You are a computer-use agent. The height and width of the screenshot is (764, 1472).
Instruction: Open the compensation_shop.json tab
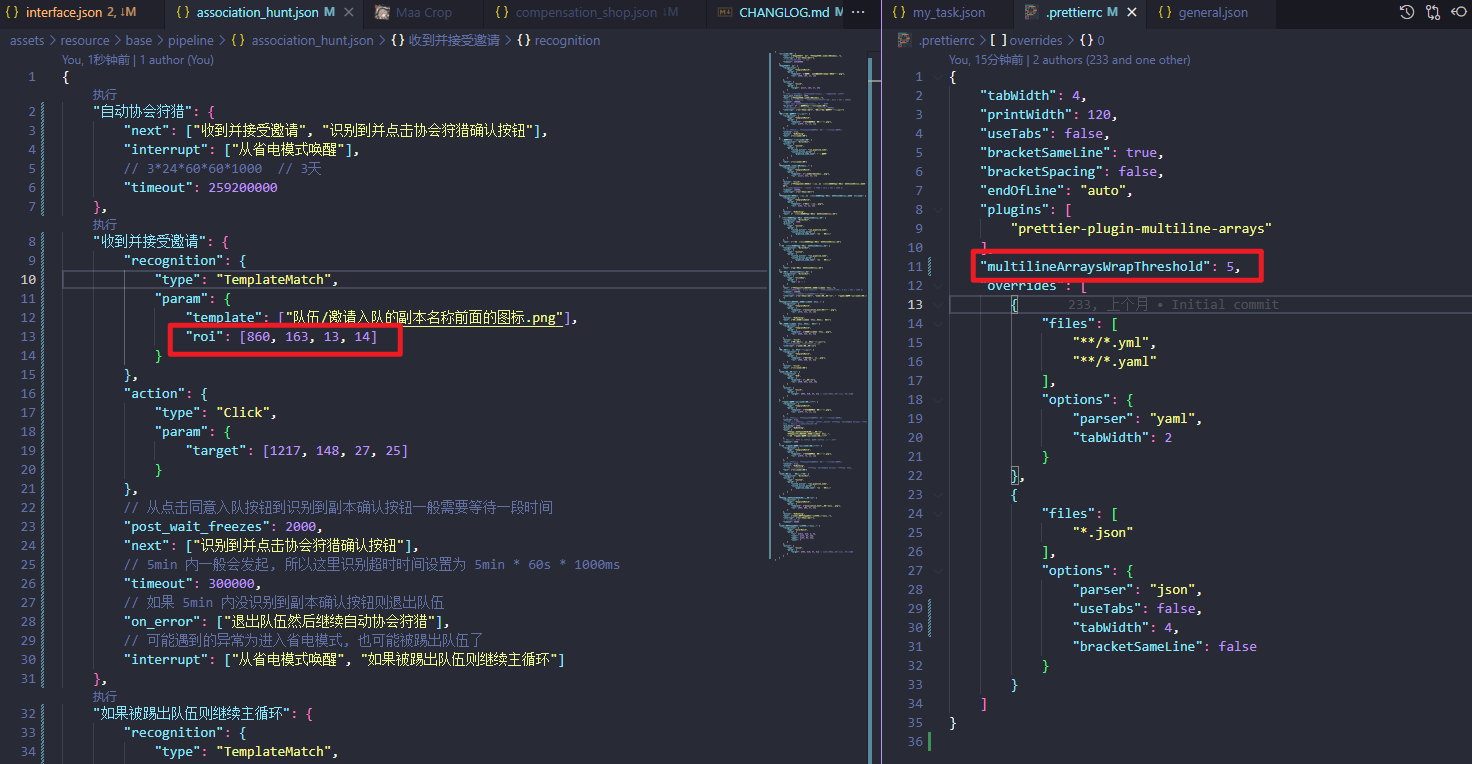[586, 13]
